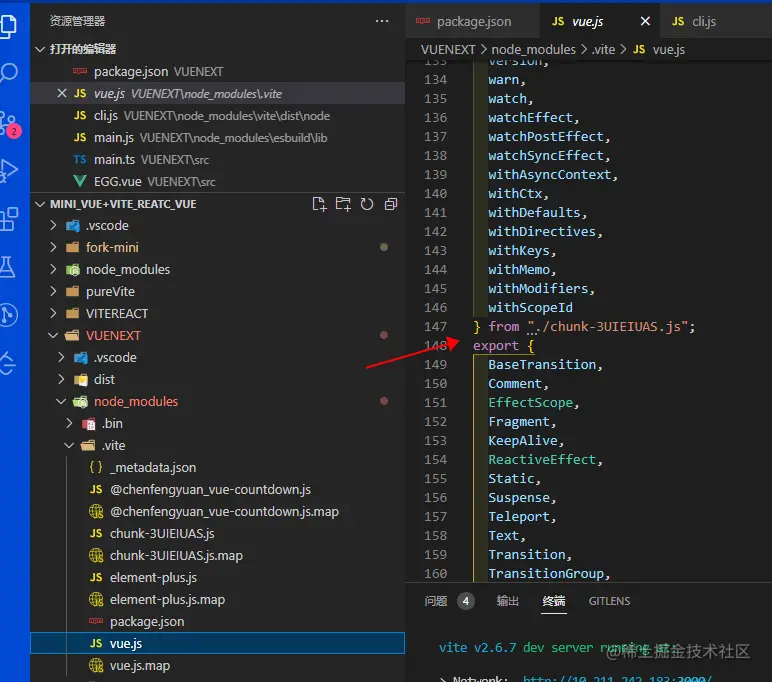Open the Testing flask icon
The height and width of the screenshot is (682, 772).
[x=8, y=267]
